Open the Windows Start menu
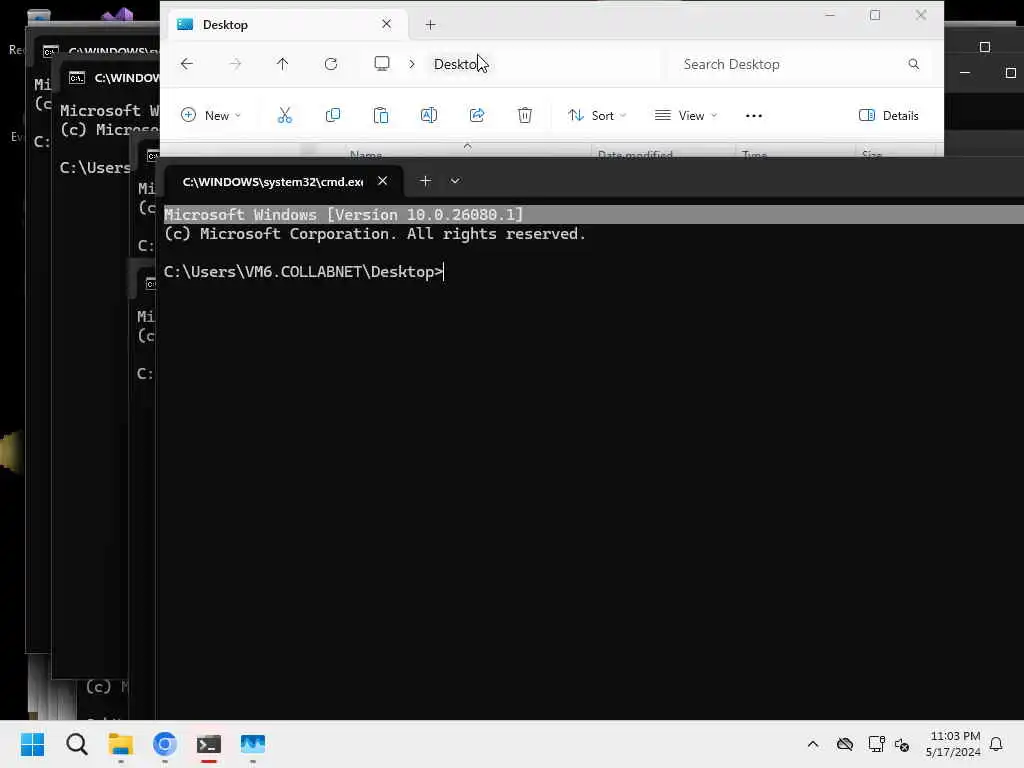 (x=33, y=744)
